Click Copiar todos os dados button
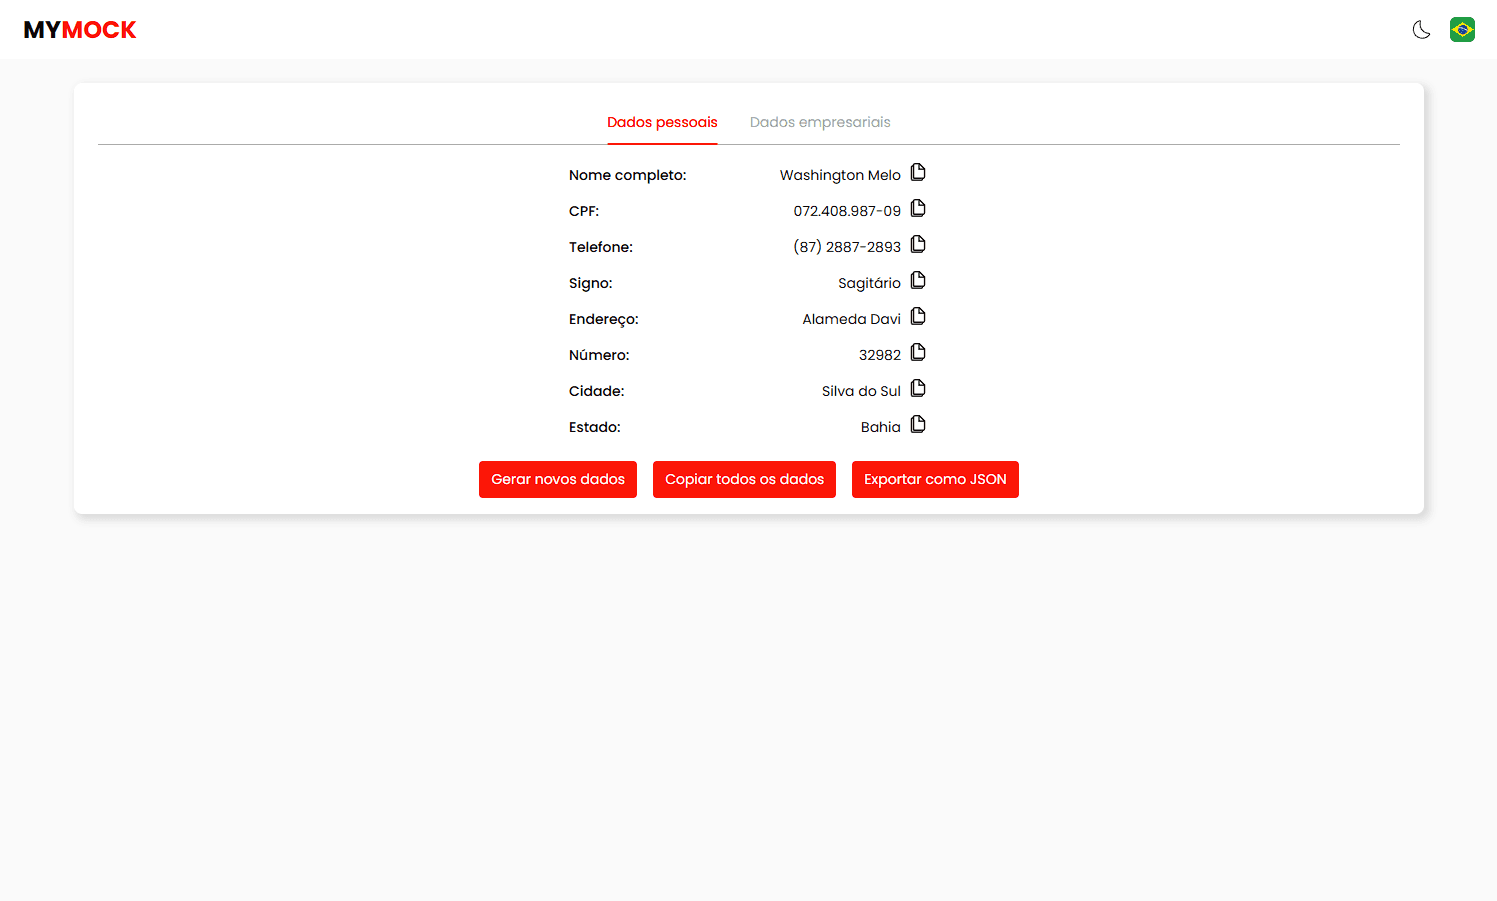 pos(744,479)
